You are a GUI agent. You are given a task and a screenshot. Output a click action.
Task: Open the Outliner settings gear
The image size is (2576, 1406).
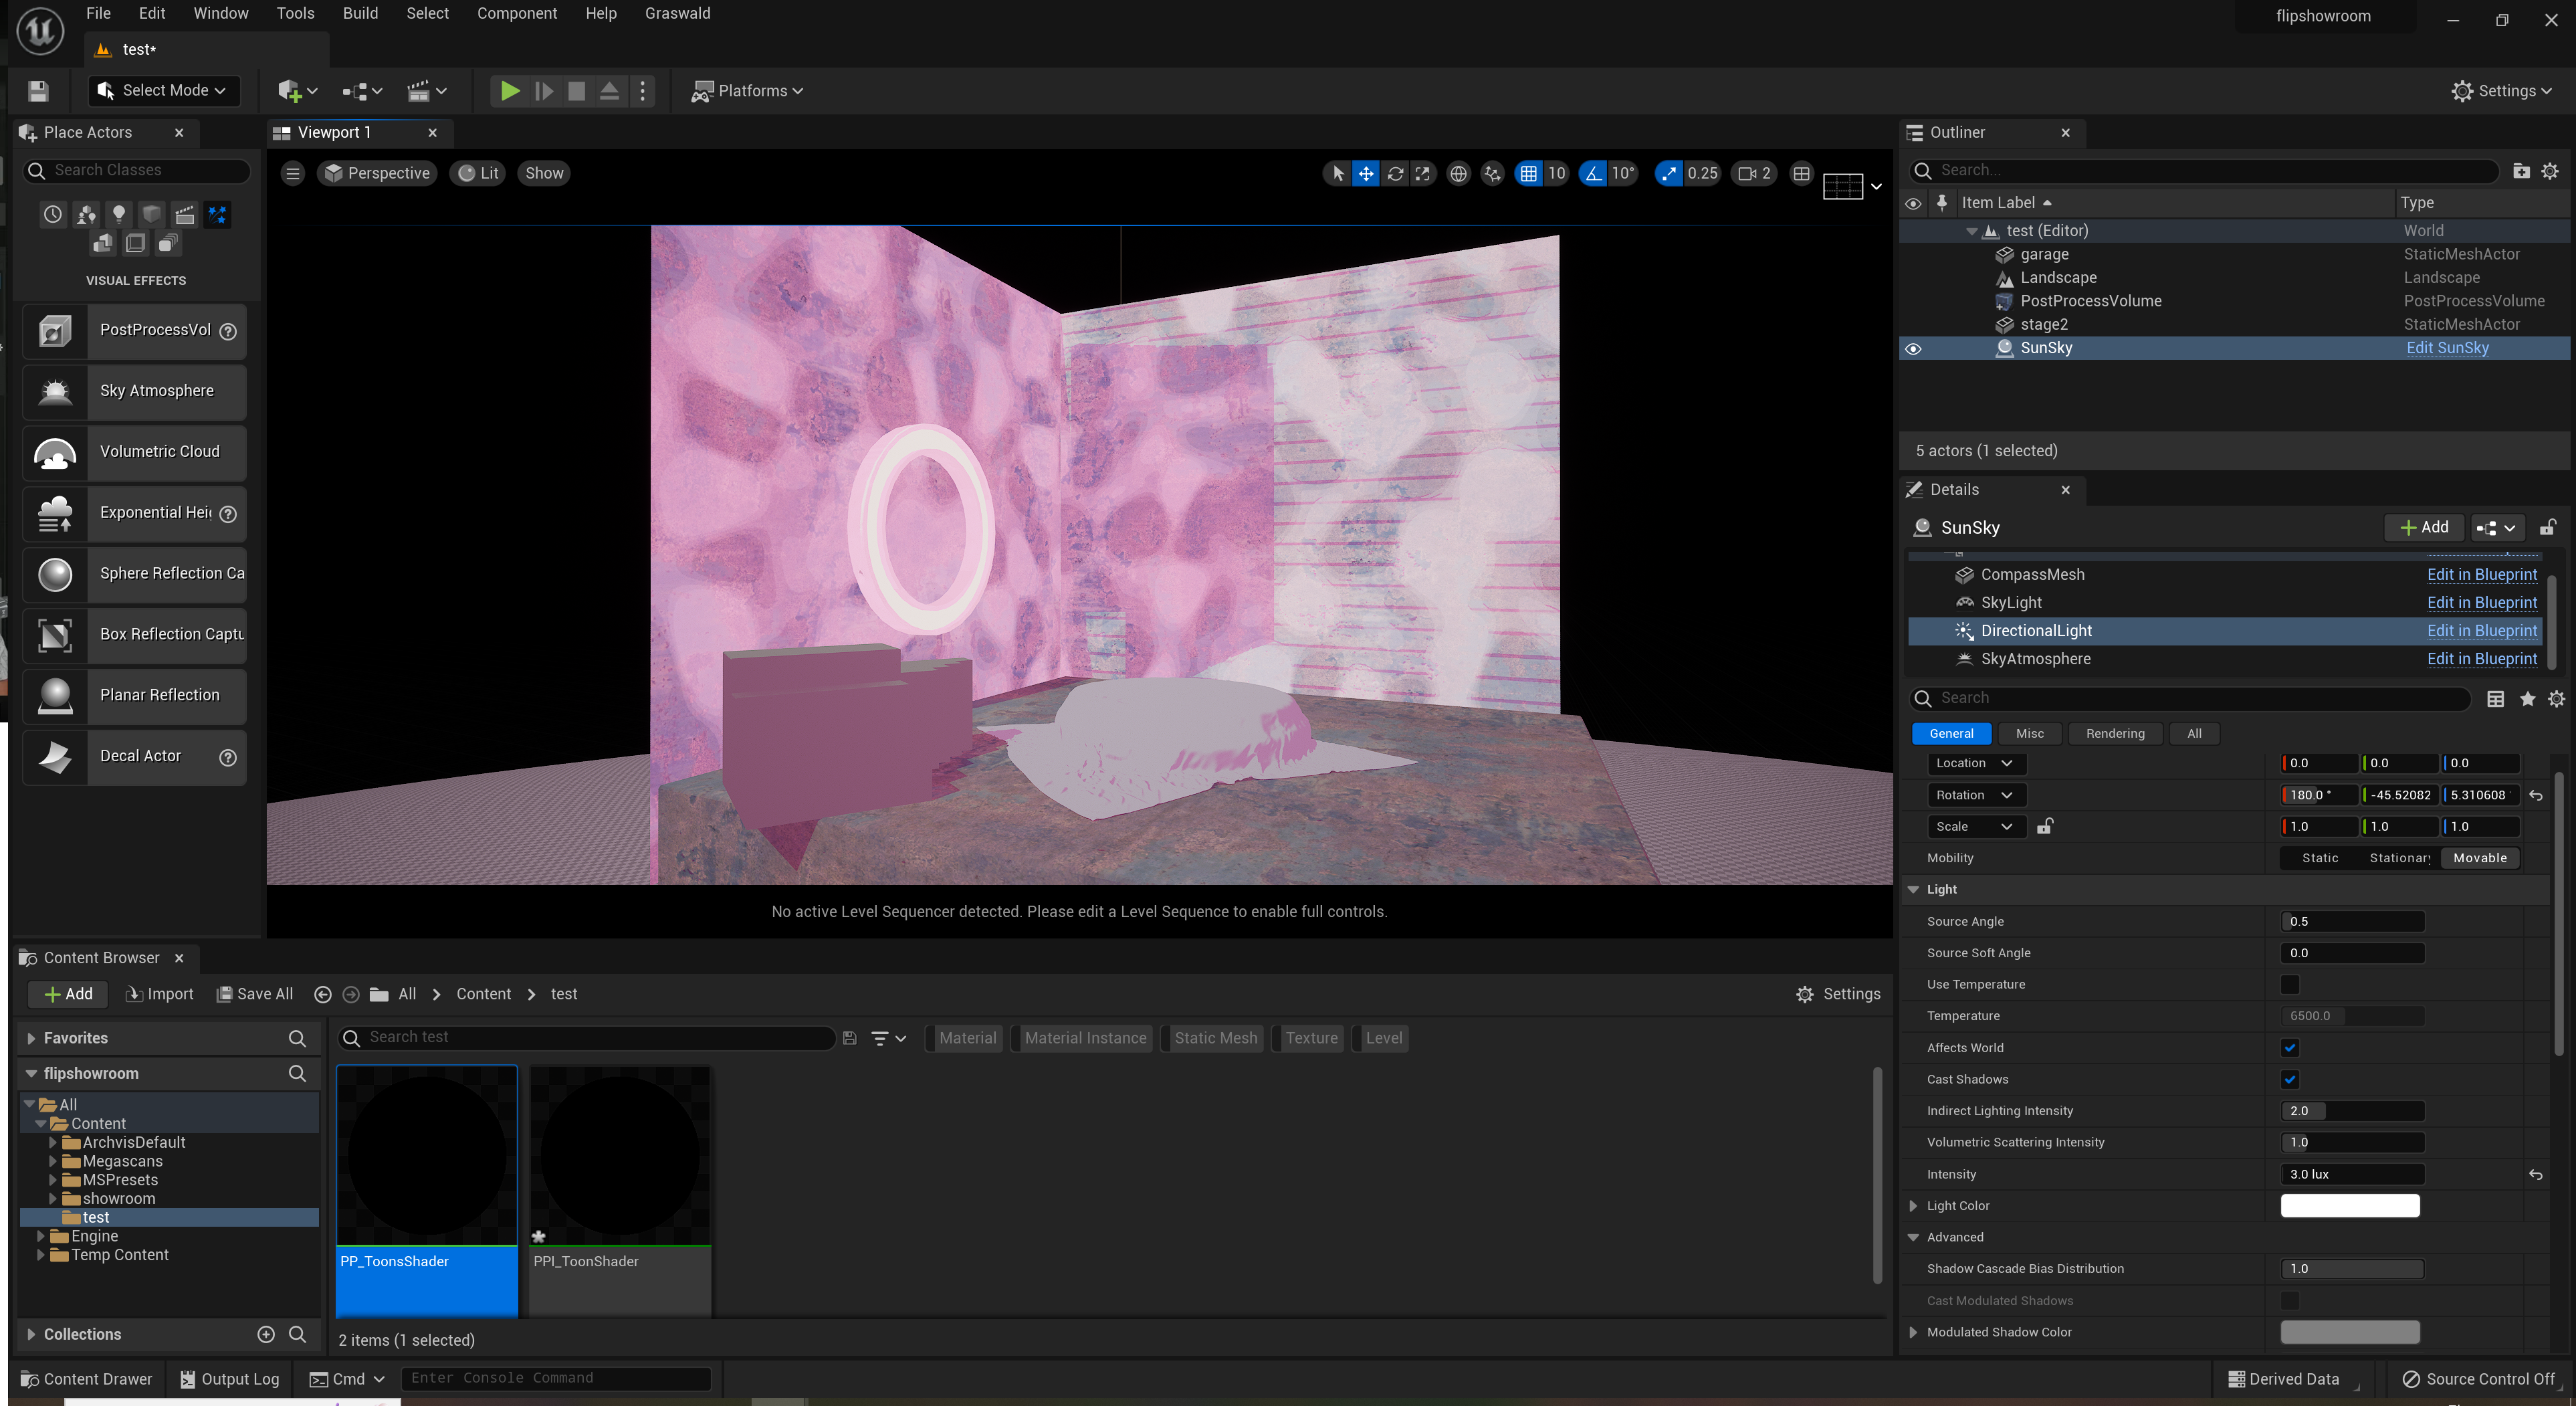(2550, 171)
